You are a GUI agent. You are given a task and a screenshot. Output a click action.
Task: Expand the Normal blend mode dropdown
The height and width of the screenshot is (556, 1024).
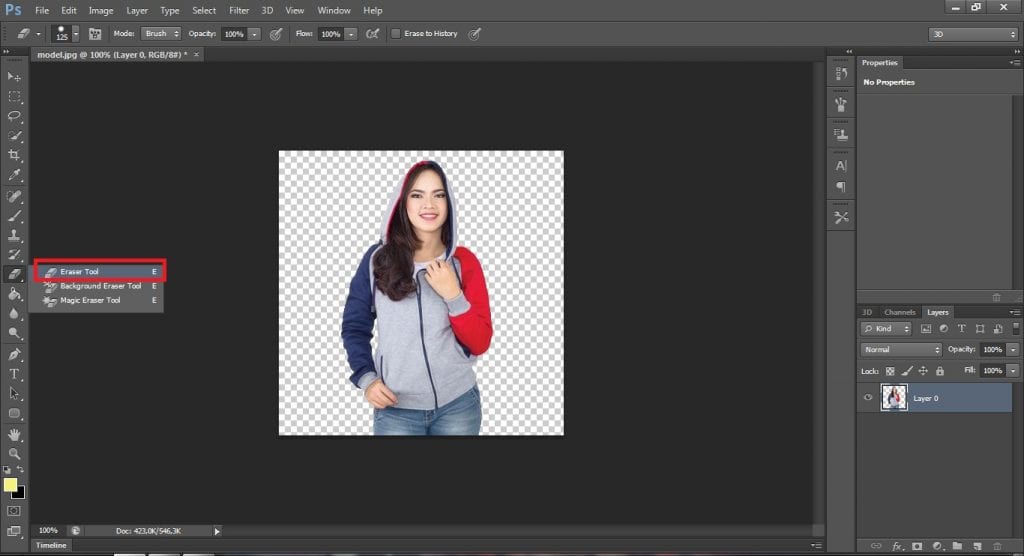[x=901, y=350]
